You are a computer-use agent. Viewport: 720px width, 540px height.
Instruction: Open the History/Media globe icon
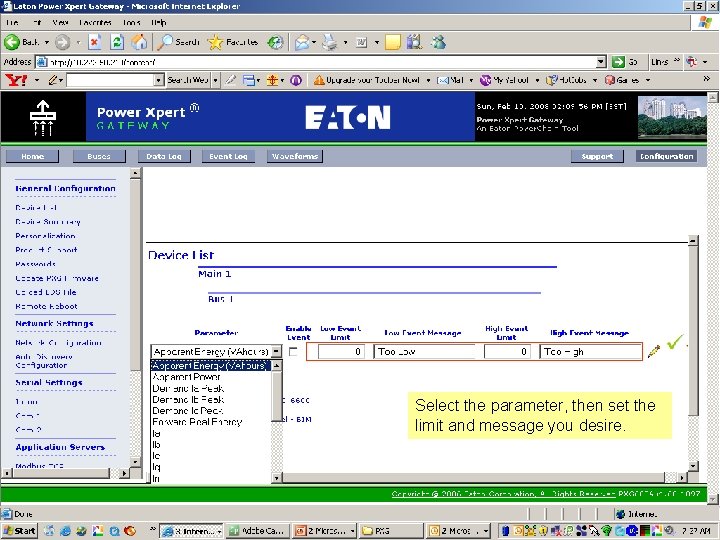pos(276,43)
